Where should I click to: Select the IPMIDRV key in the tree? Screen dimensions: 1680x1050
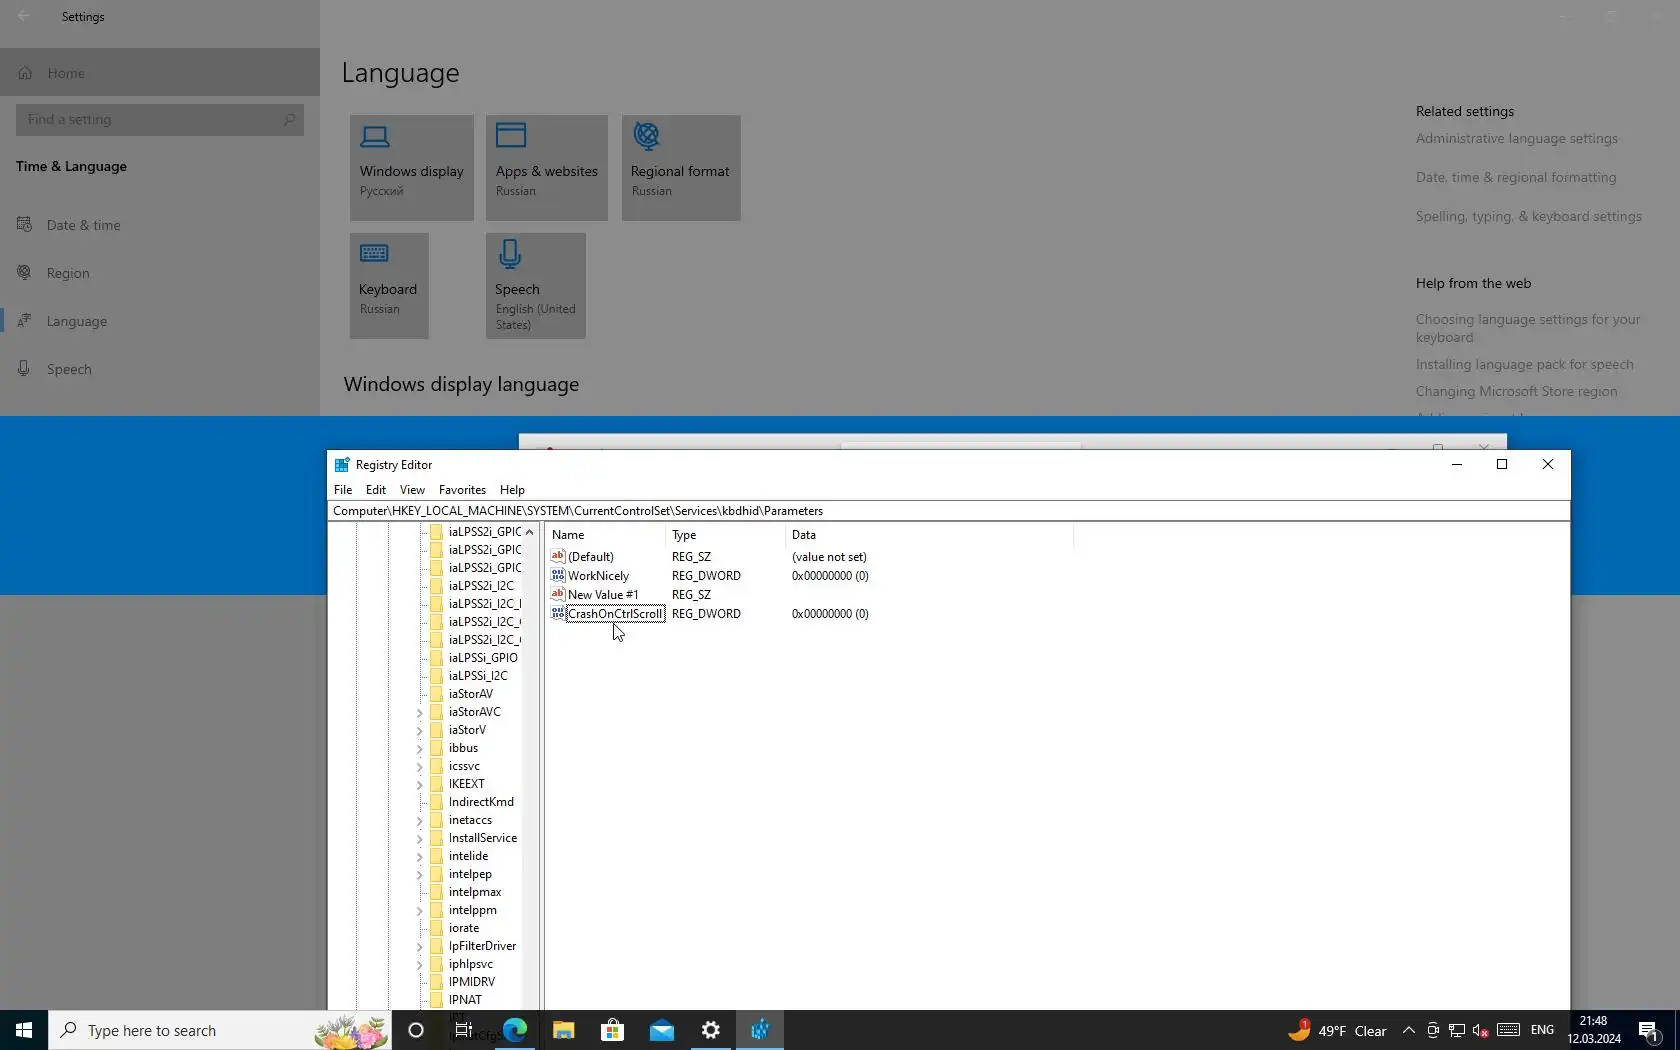[472, 982]
